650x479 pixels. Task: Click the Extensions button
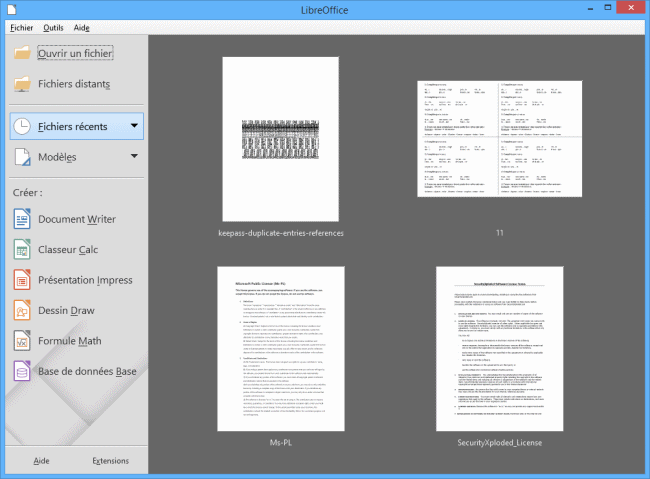pyautogui.click(x=110, y=460)
